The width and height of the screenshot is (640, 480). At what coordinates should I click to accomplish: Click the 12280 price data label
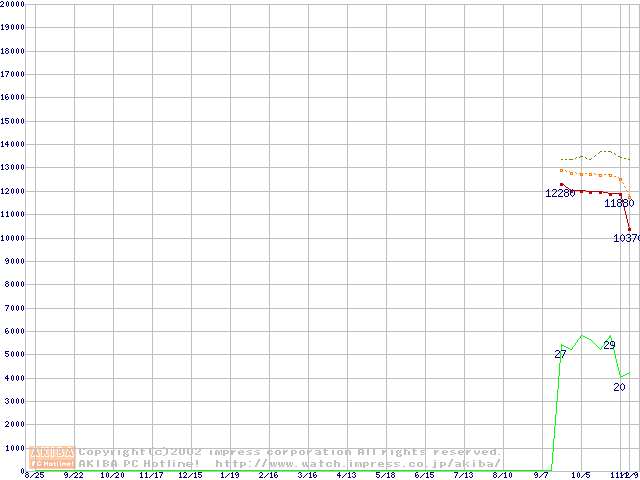coord(560,193)
